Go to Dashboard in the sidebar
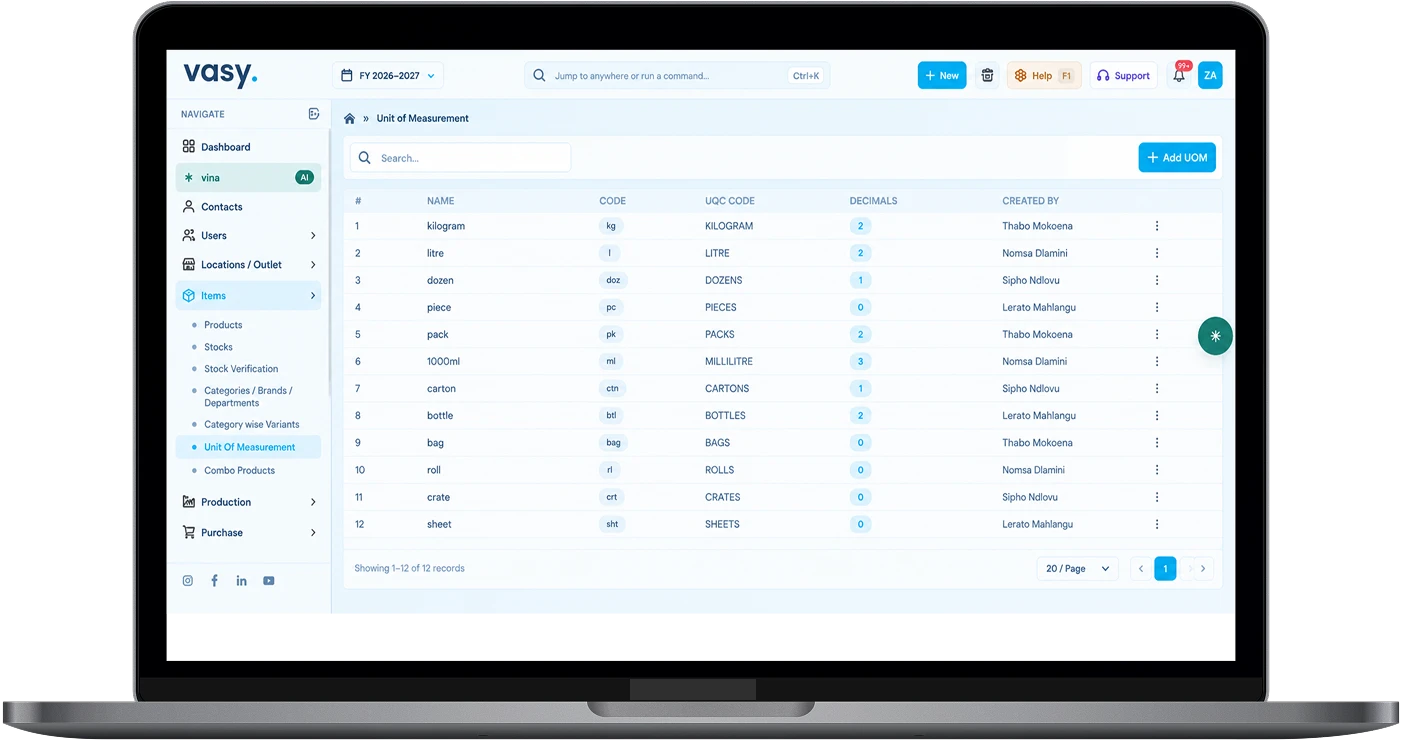Viewport: 1402px width, 741px height. tap(249, 147)
